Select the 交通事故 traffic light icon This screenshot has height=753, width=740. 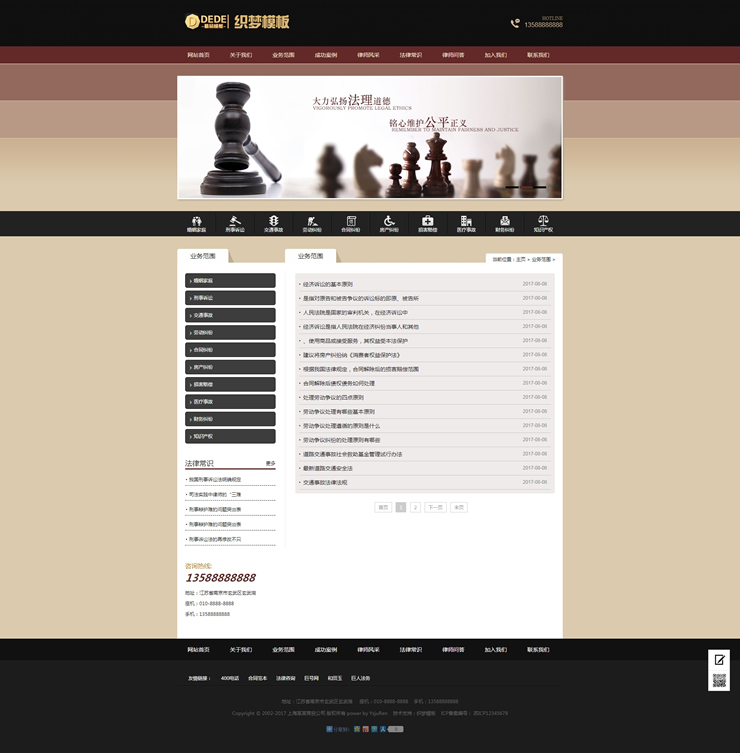point(274,220)
